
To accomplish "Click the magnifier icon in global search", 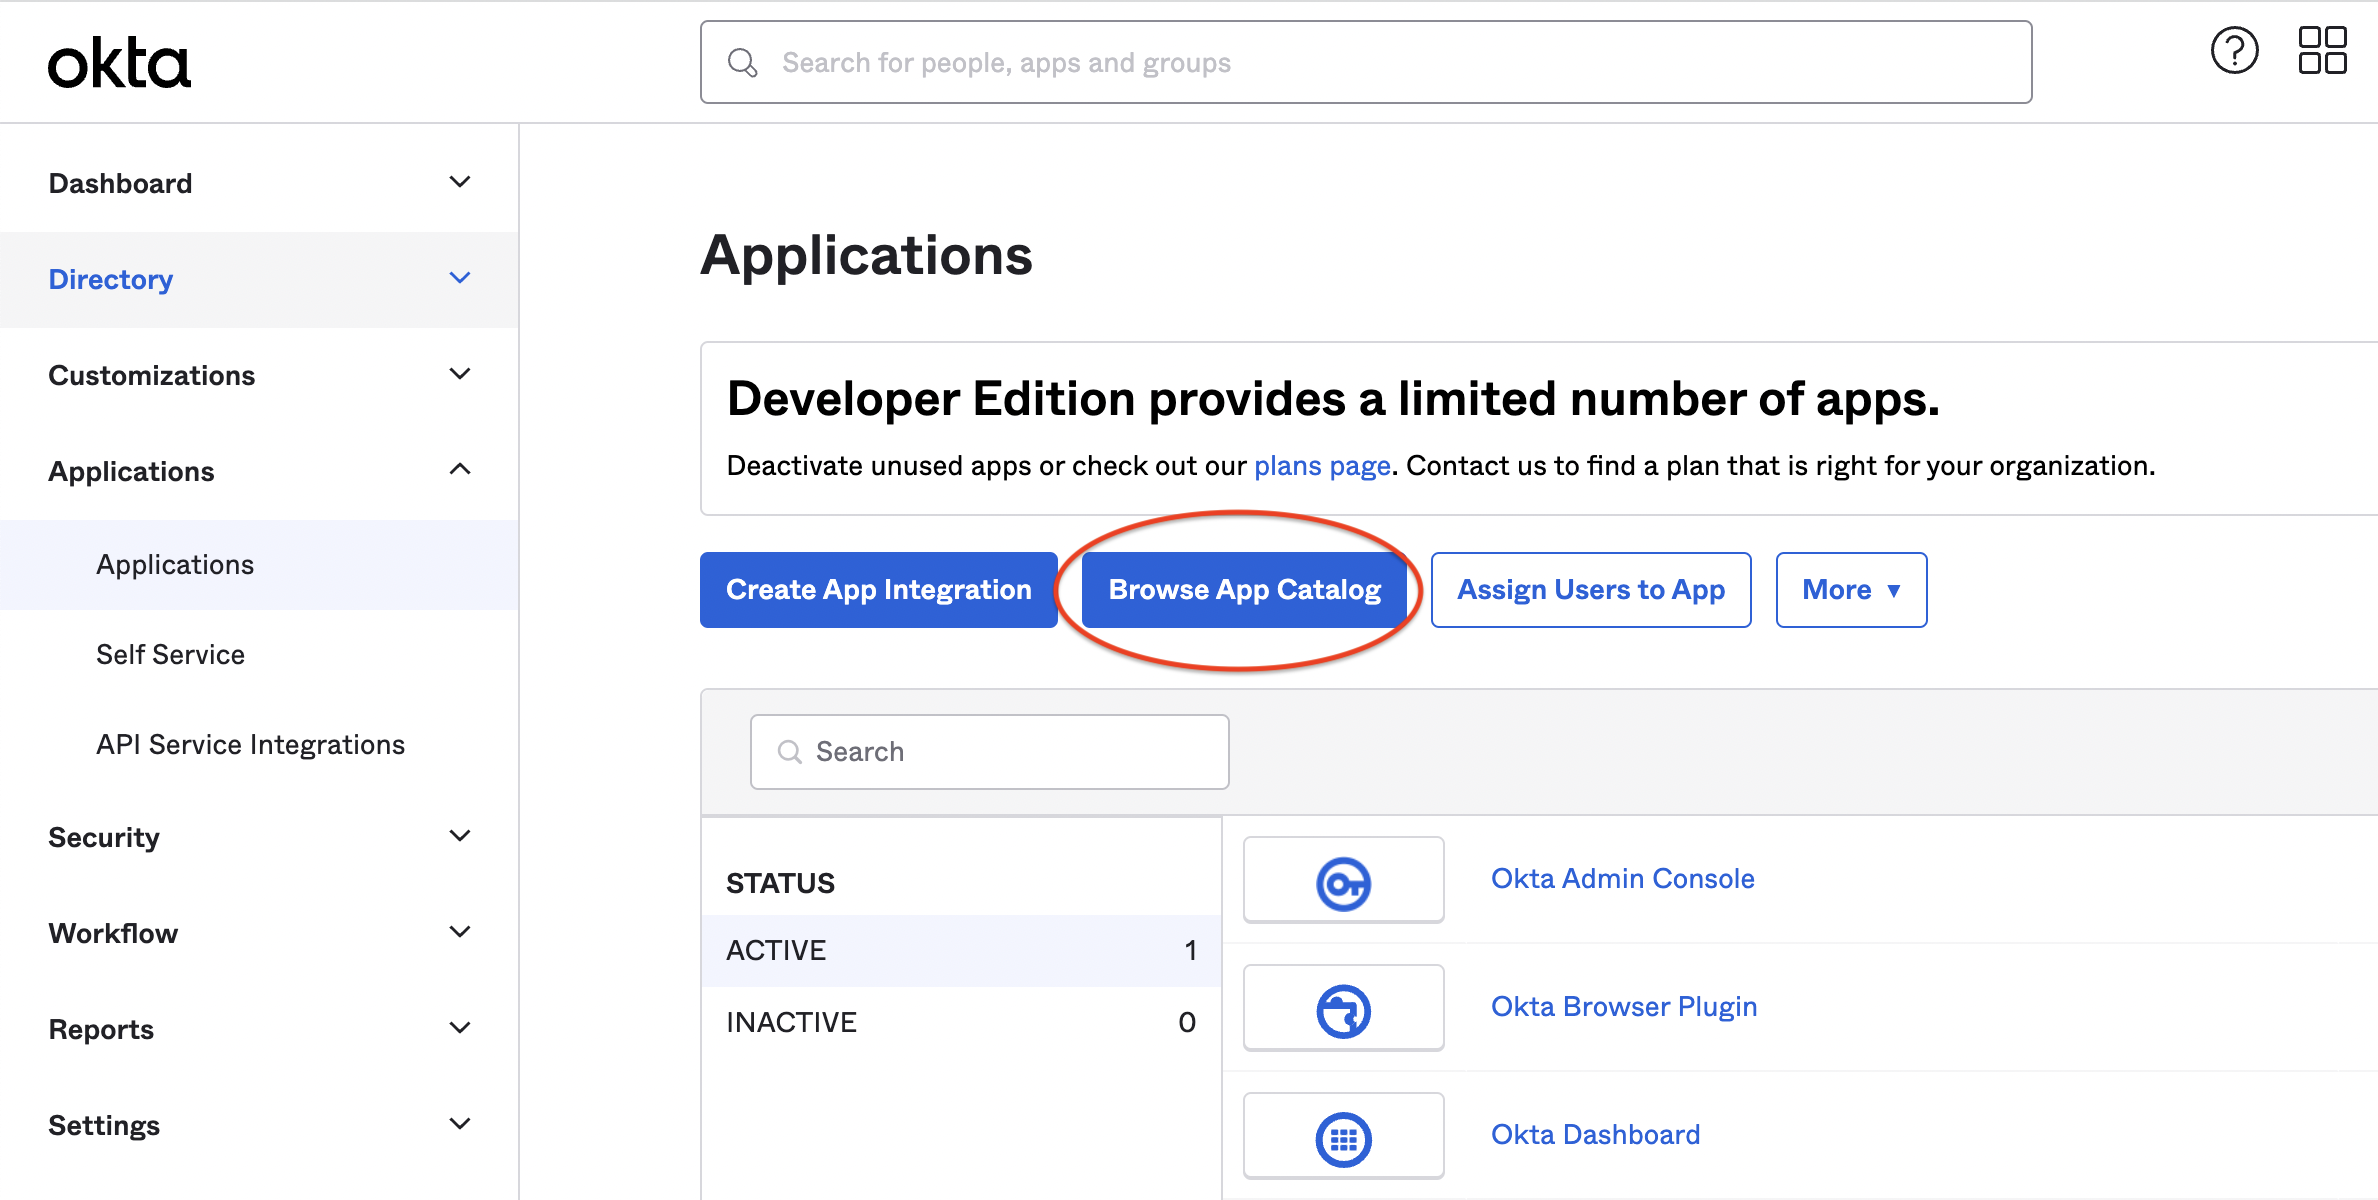I will click(742, 63).
